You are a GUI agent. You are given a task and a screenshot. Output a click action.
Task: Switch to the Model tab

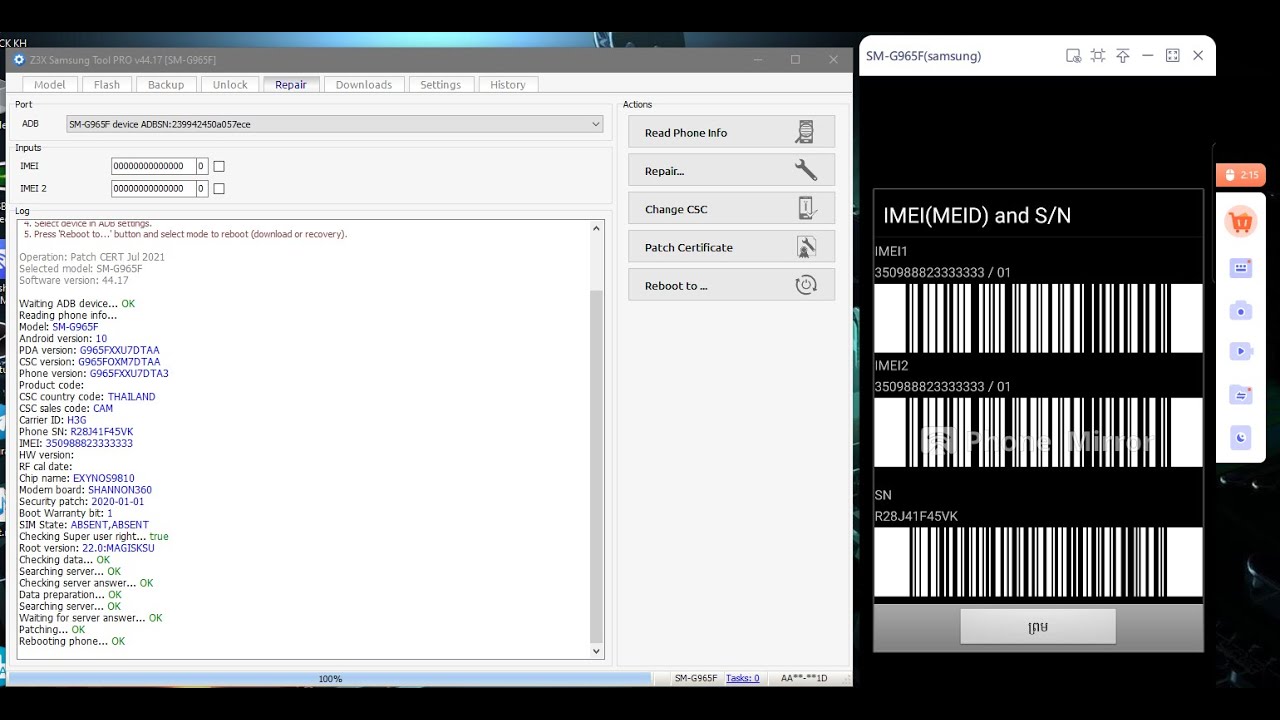click(50, 85)
